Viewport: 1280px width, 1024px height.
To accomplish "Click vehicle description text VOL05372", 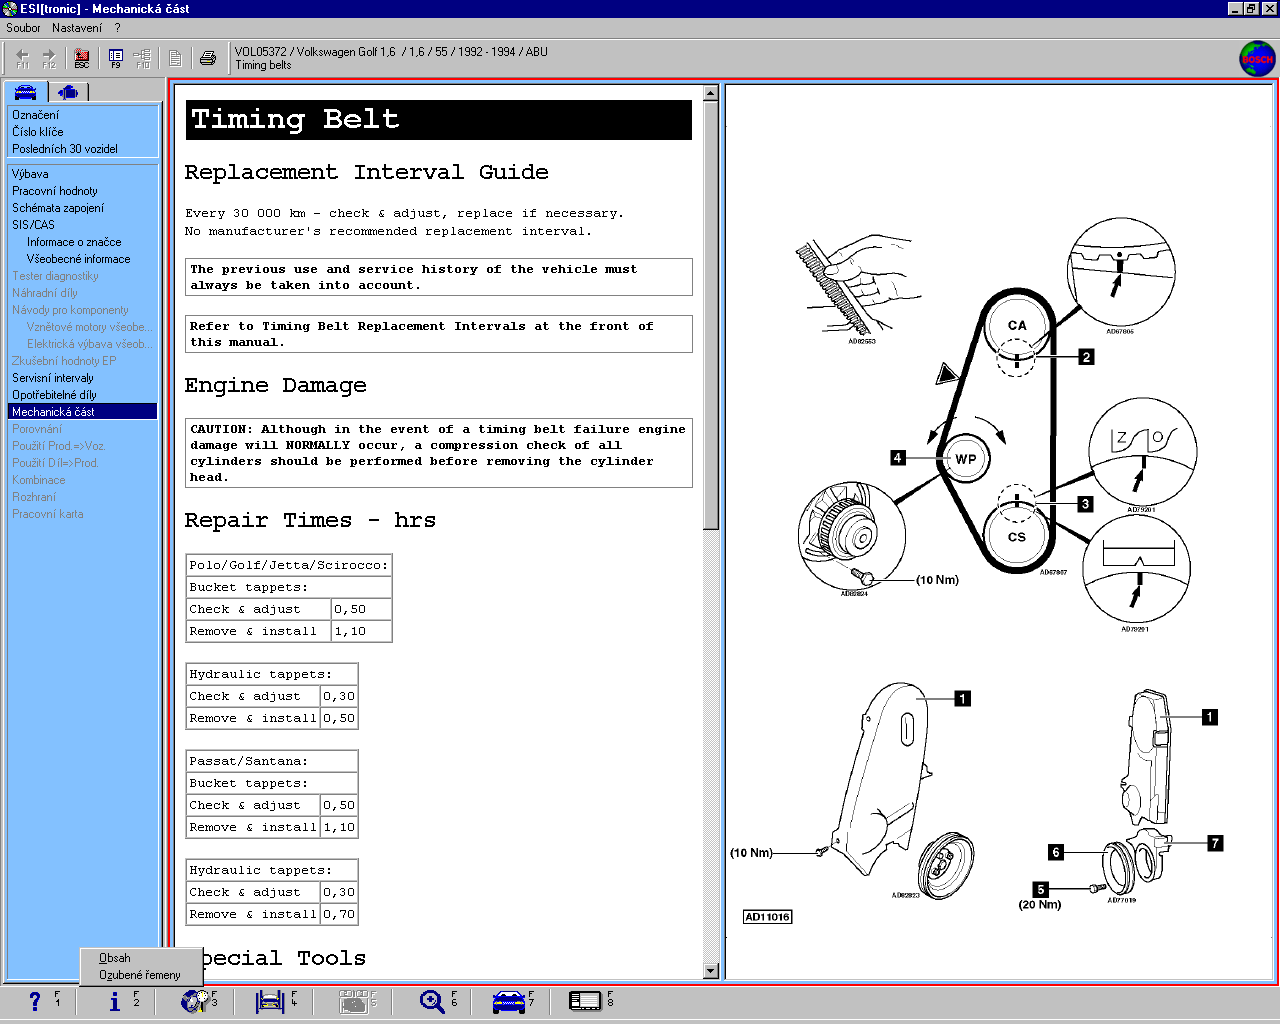I will pyautogui.click(x=391, y=52).
